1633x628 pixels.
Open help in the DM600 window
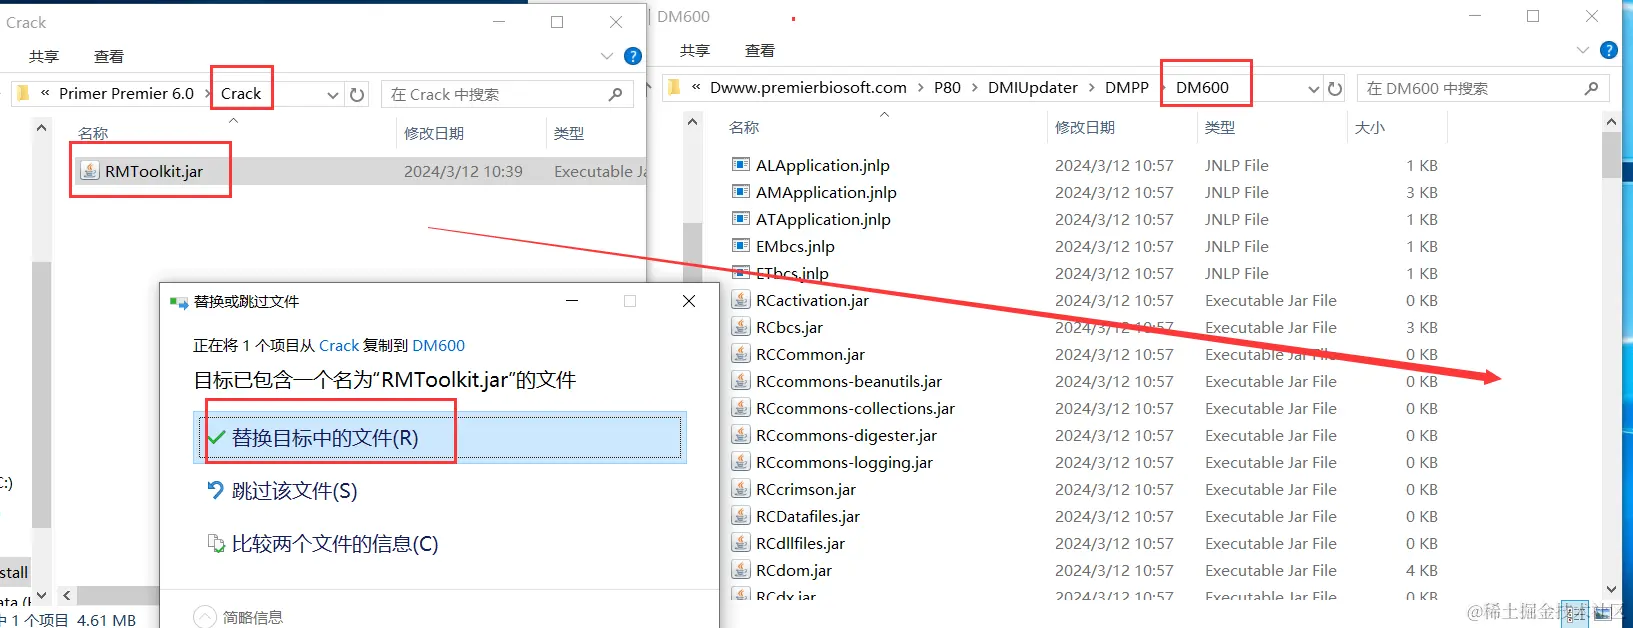tap(1609, 50)
